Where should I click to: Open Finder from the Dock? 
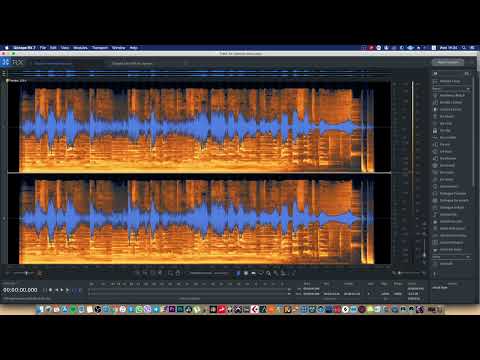click(x=41, y=310)
